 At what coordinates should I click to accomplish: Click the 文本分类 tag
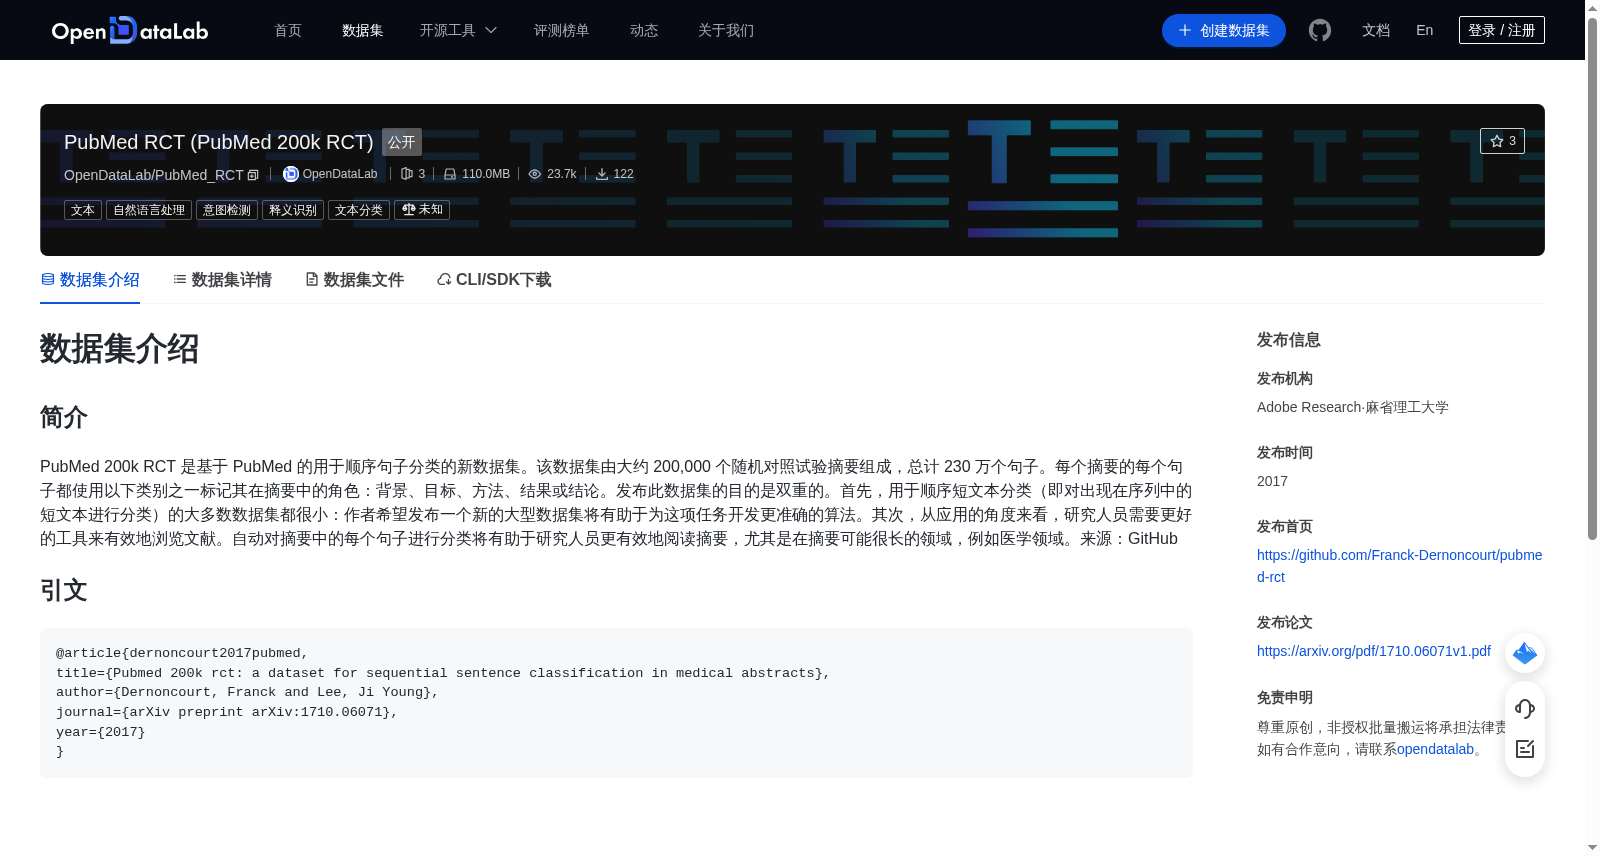click(359, 210)
